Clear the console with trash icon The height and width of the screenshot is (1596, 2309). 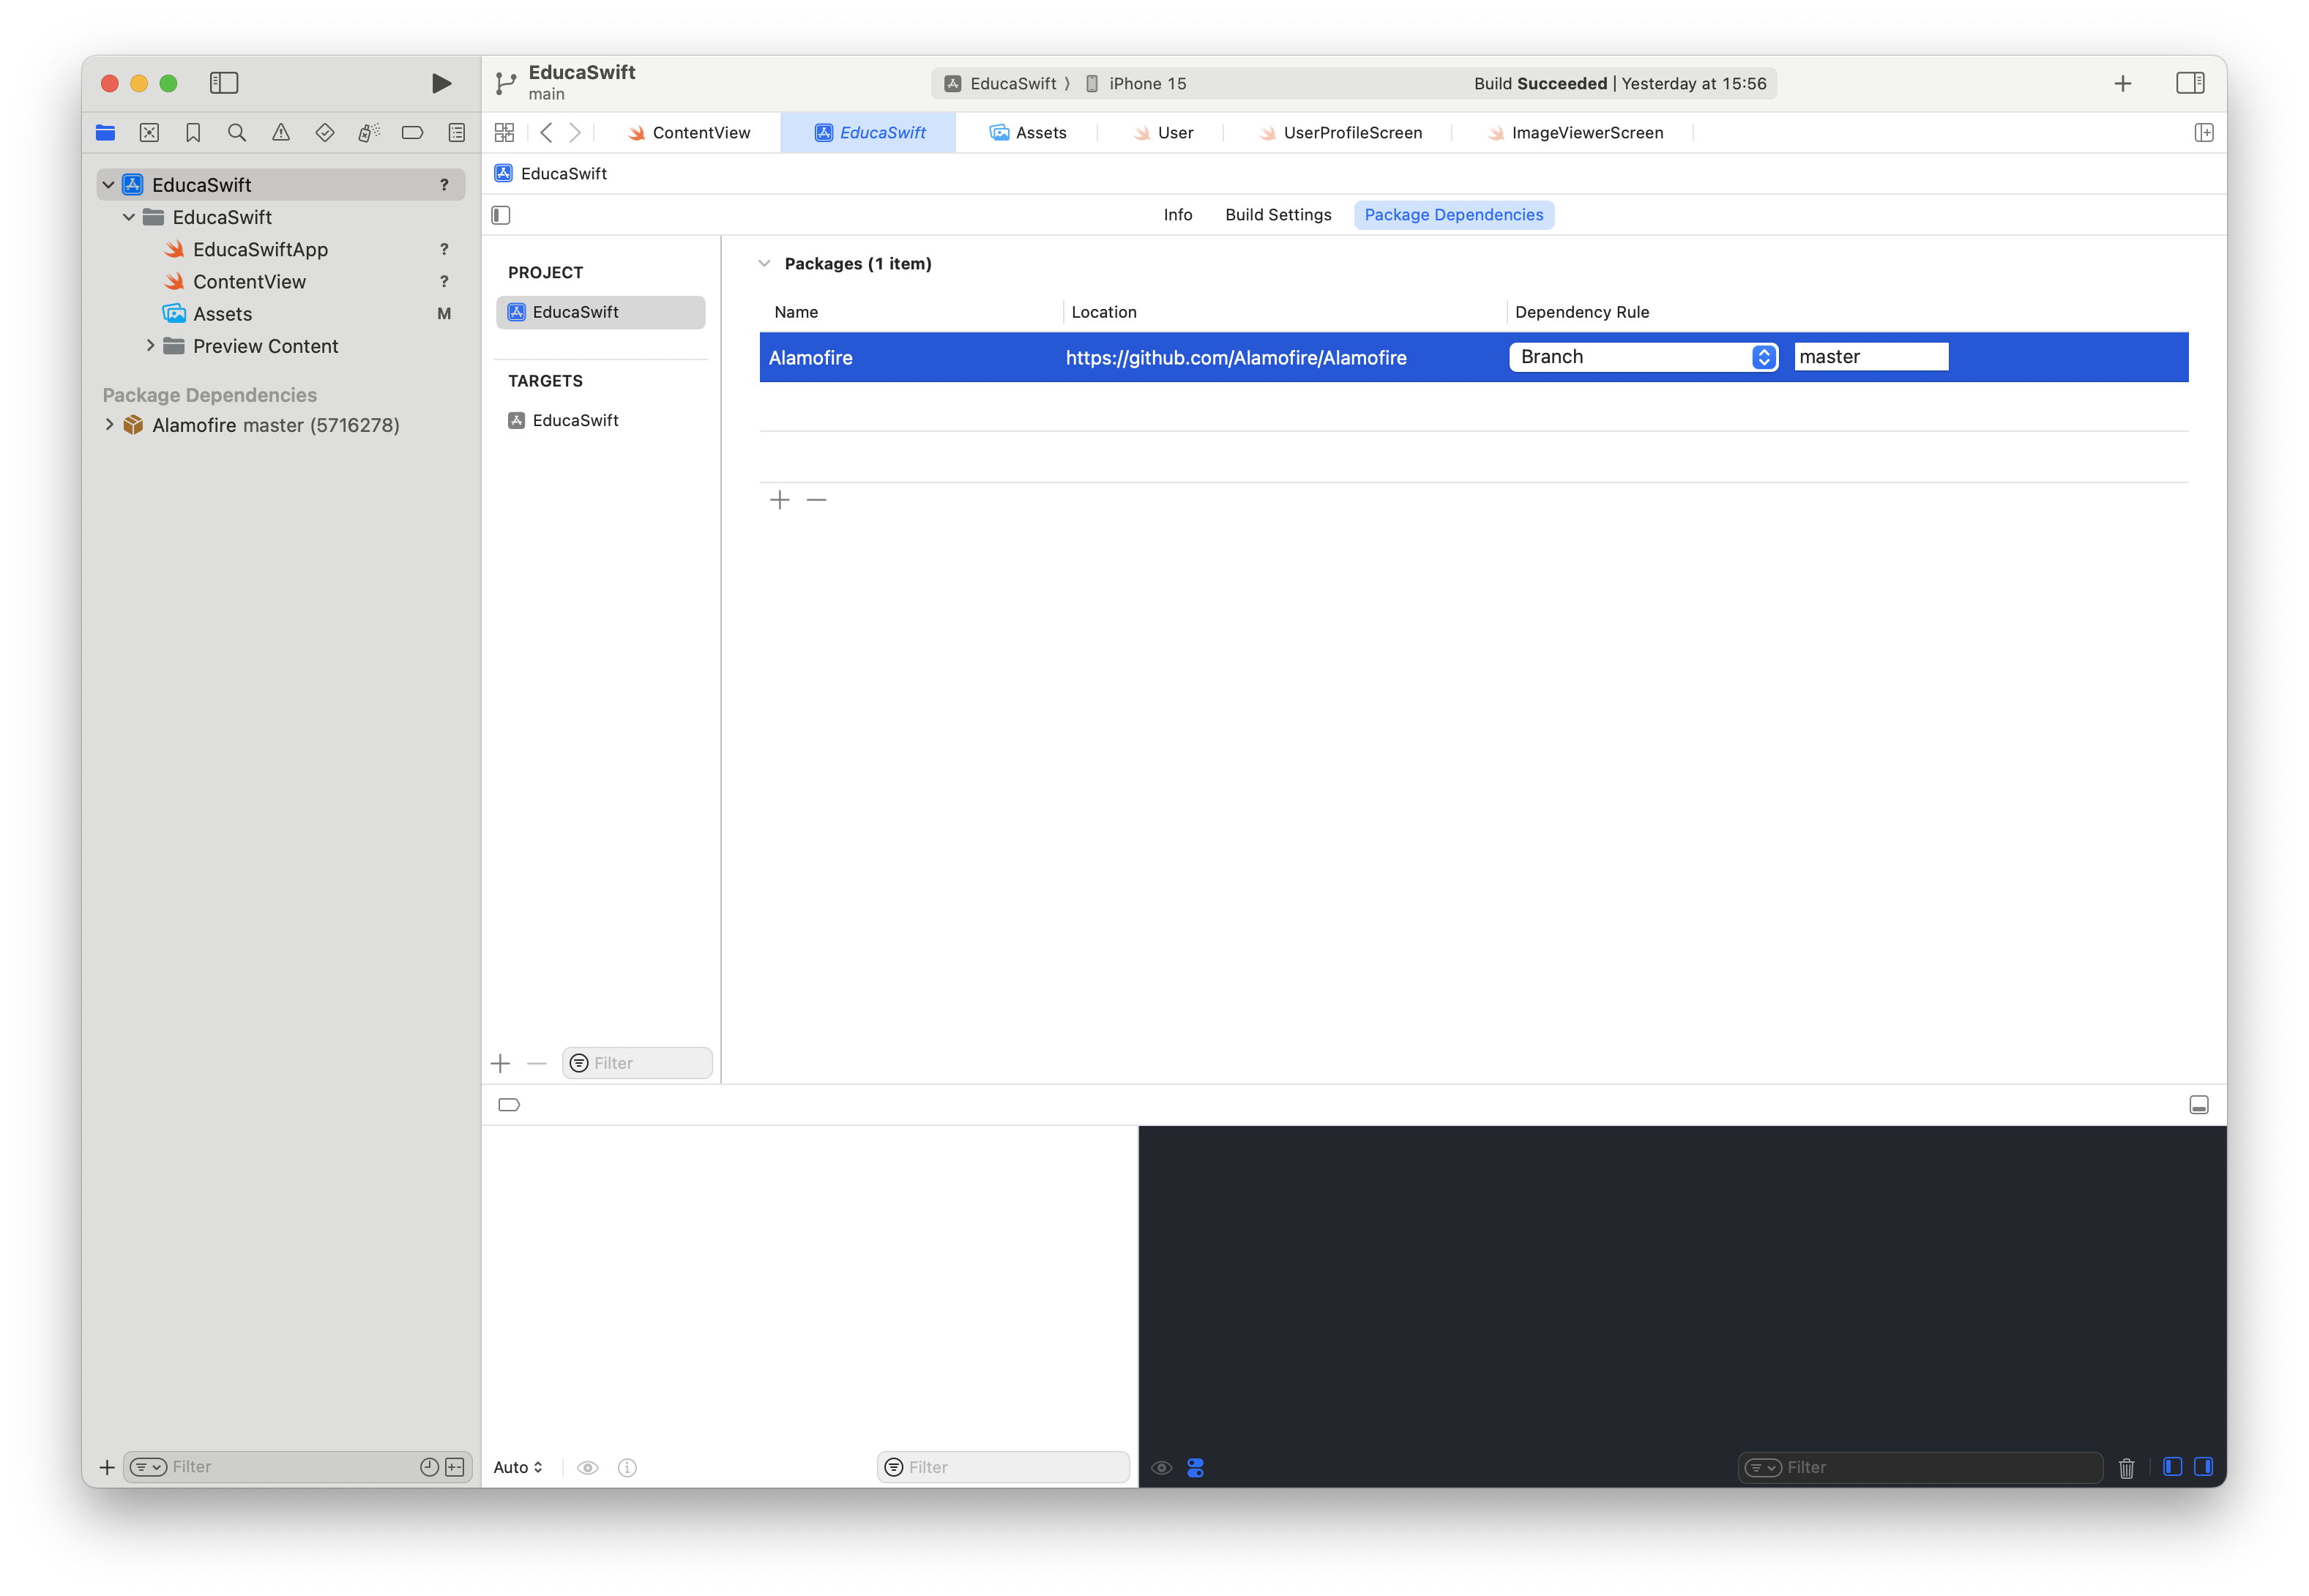pyautogui.click(x=2126, y=1467)
